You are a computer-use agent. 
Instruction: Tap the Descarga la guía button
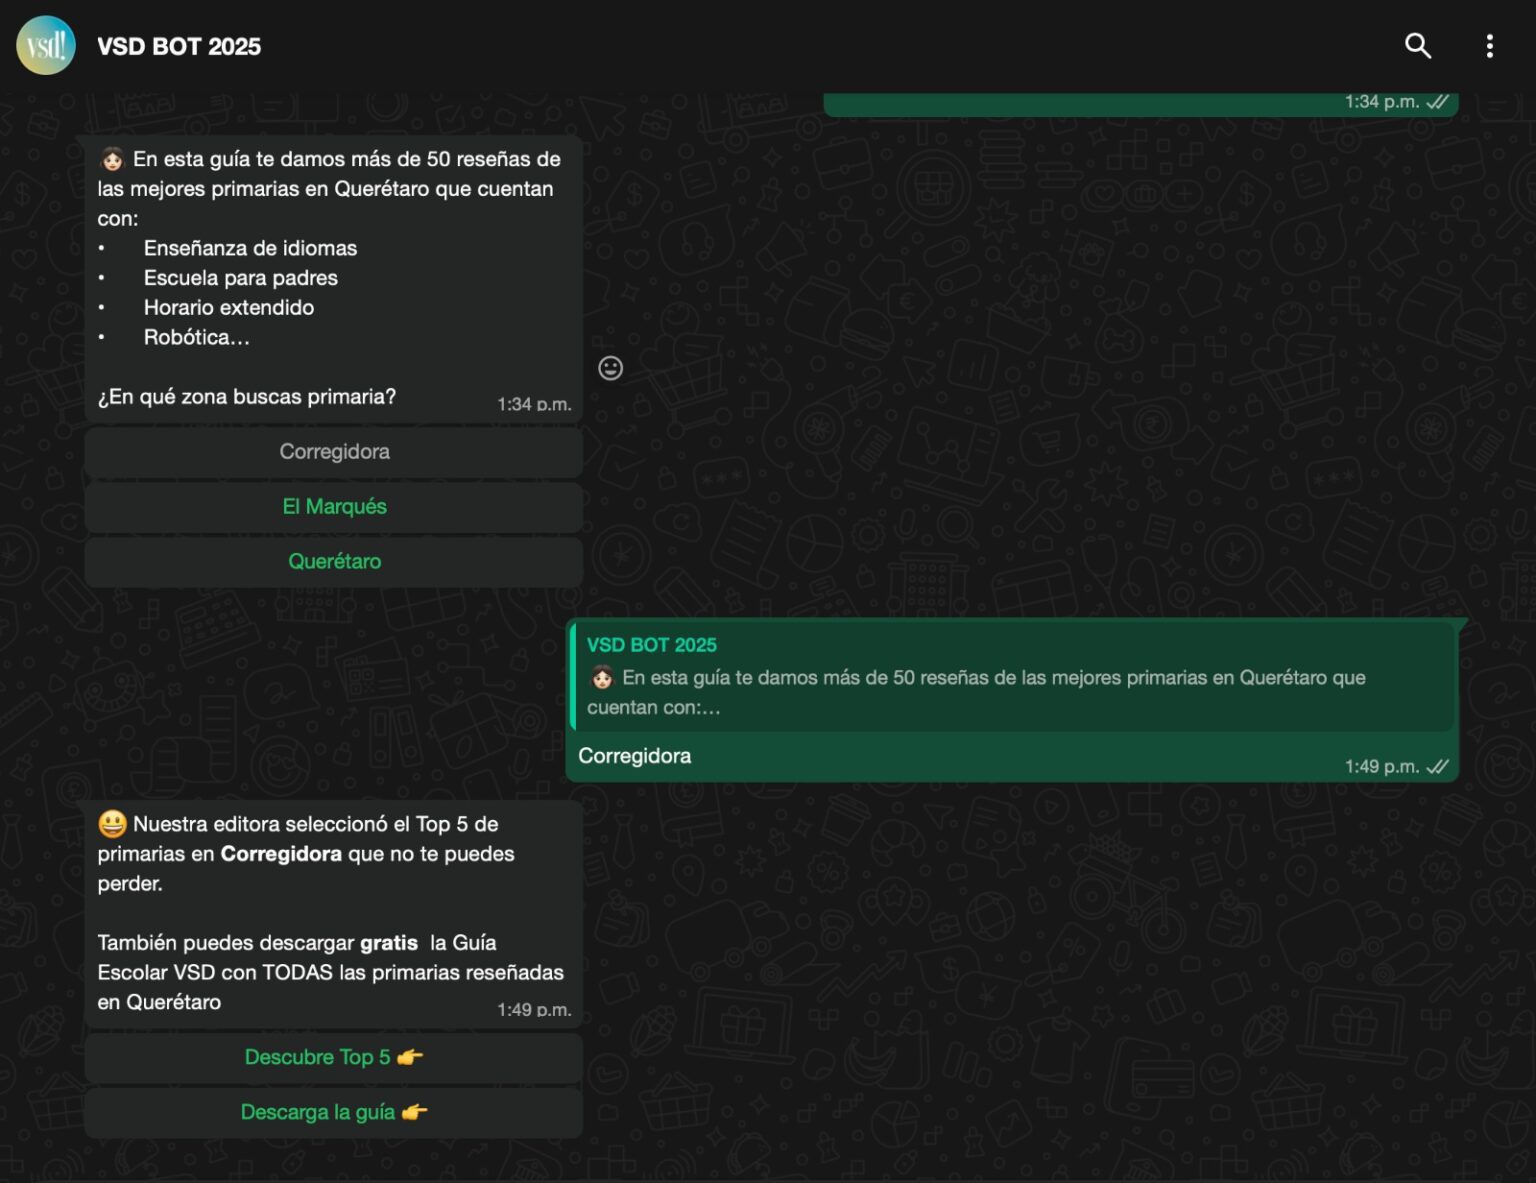334,1113
